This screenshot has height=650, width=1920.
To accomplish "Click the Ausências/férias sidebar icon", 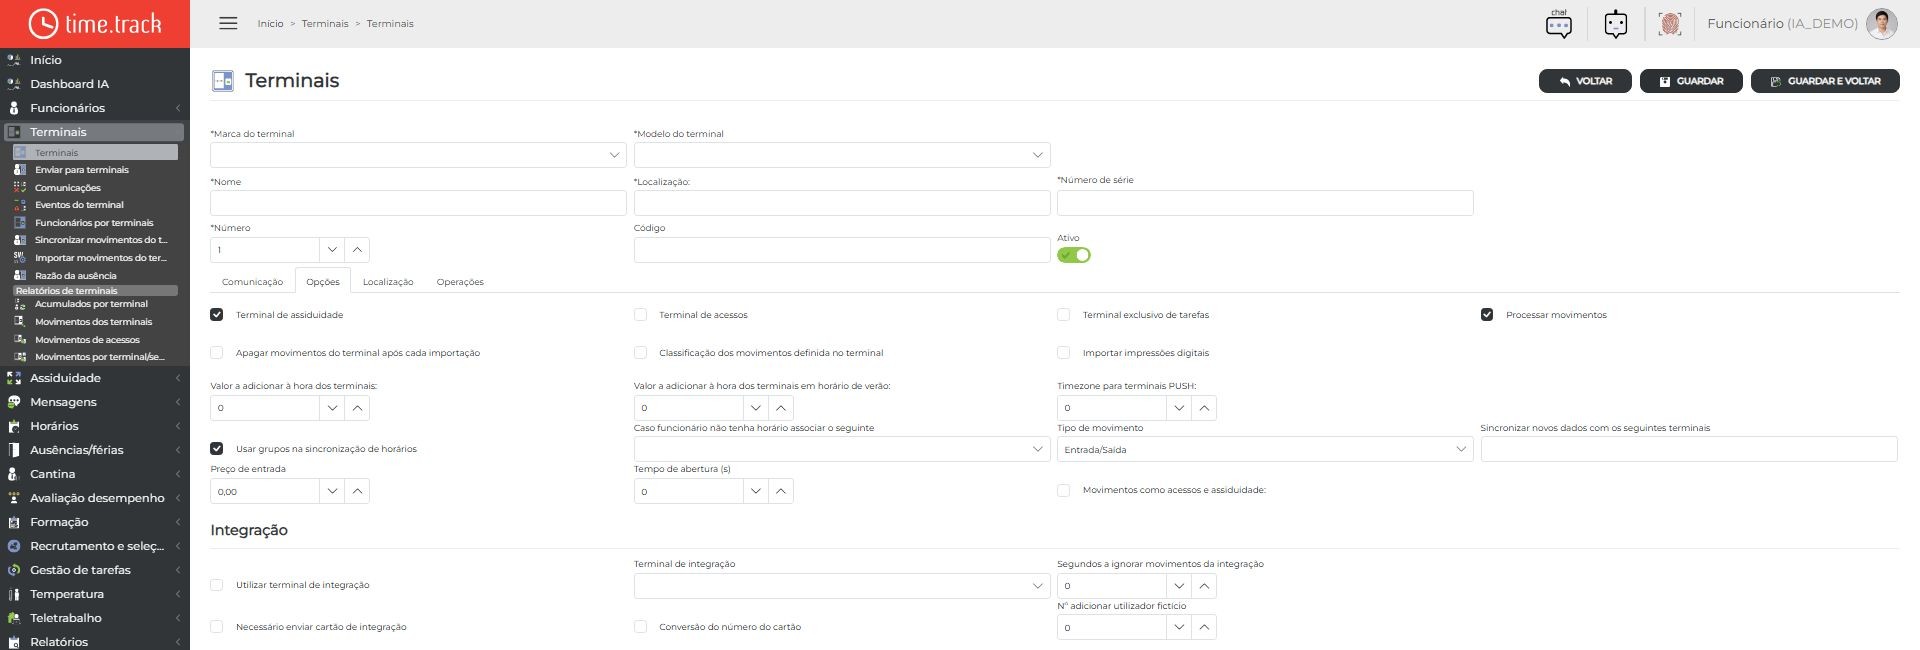I will coord(14,450).
